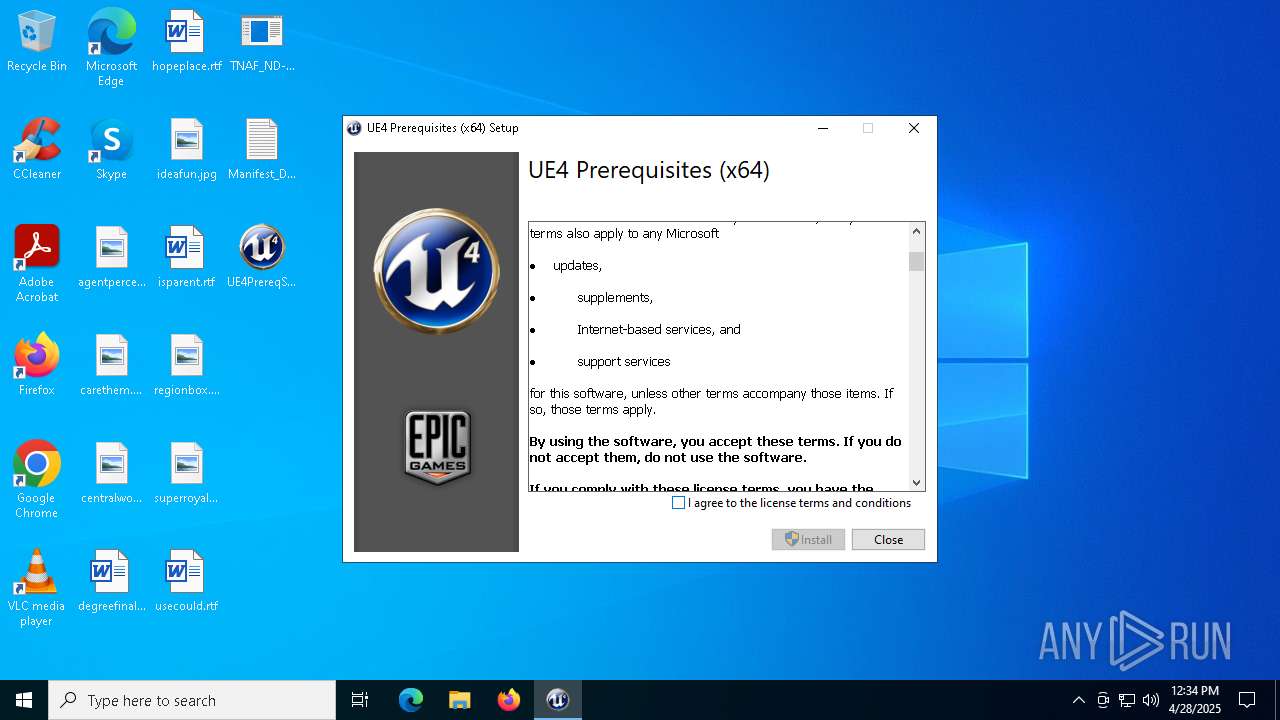
Task: Launch Microsoft Edge from the desktop
Action: tap(111, 48)
